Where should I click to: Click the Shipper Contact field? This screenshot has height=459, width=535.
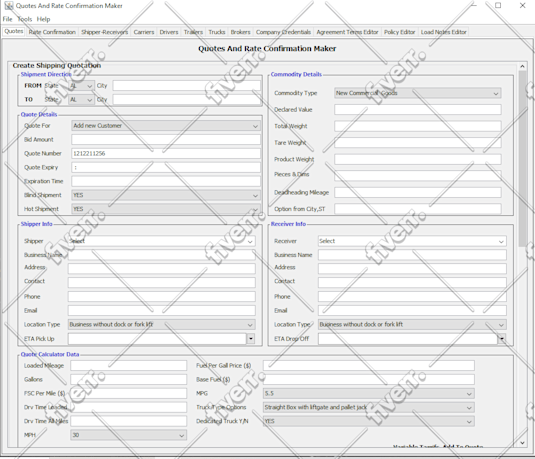pyautogui.click(x=161, y=283)
